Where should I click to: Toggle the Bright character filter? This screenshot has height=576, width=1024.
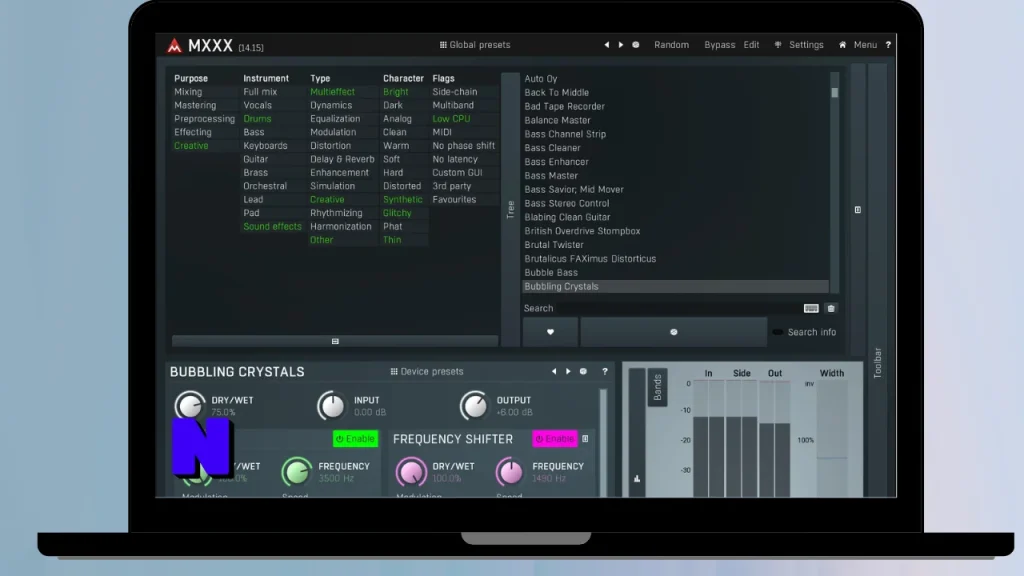[x=396, y=92]
